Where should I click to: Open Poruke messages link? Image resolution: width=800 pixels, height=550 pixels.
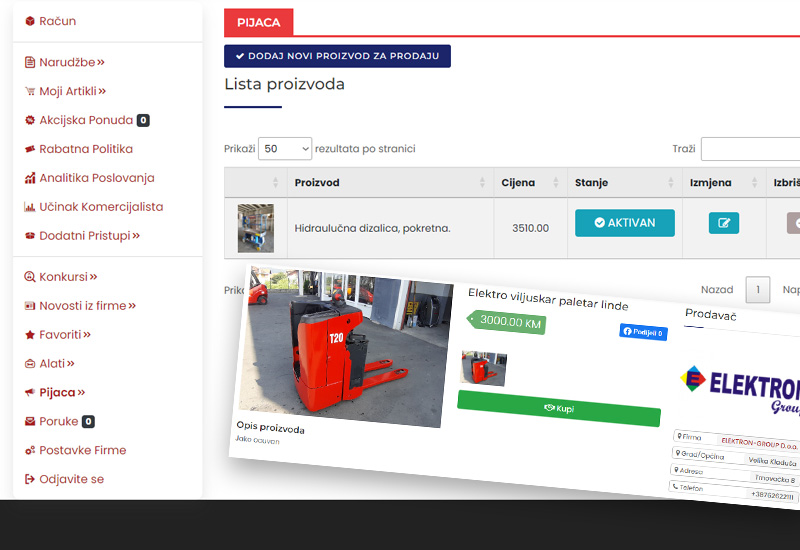59,421
